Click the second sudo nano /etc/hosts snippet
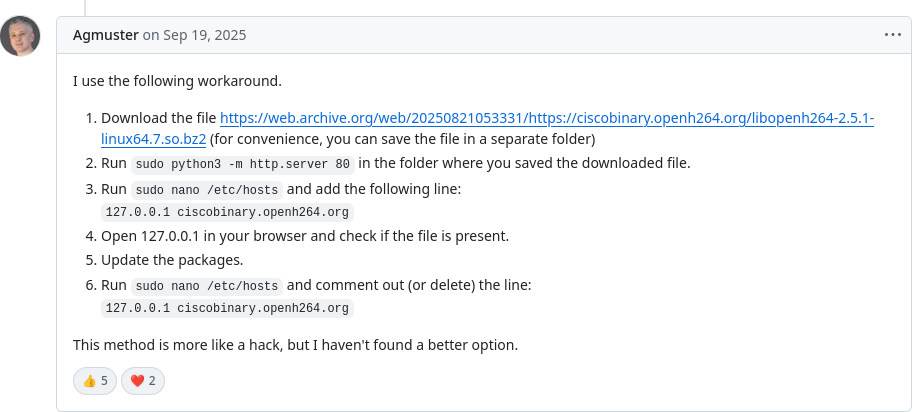This screenshot has height=412, width=912. coord(206,286)
